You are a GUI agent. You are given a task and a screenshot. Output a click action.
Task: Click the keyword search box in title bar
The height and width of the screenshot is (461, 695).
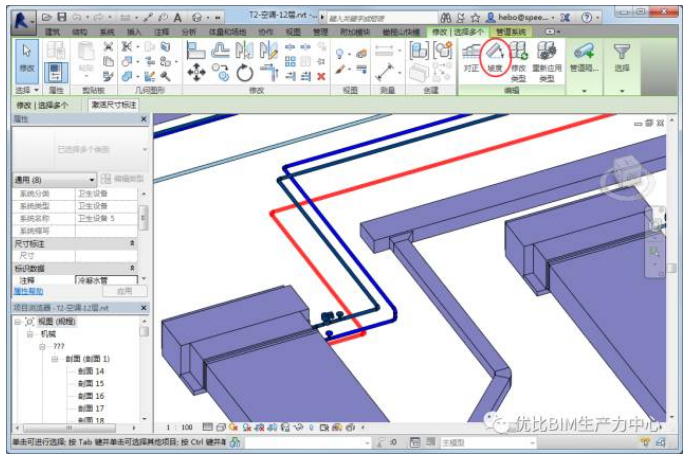tap(382, 18)
